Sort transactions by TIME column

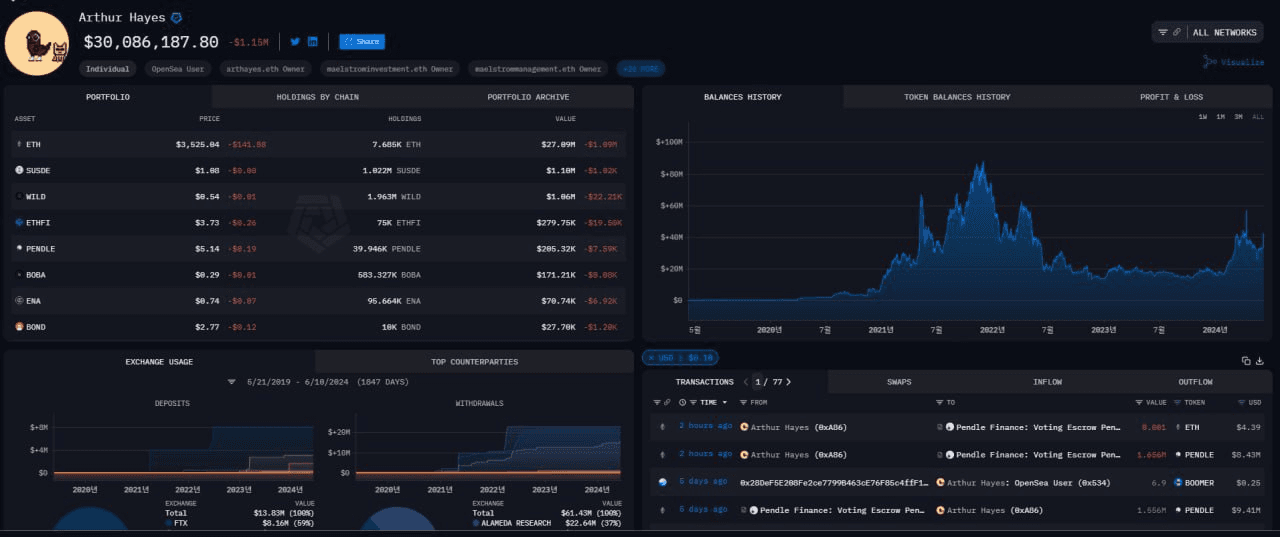pos(708,402)
